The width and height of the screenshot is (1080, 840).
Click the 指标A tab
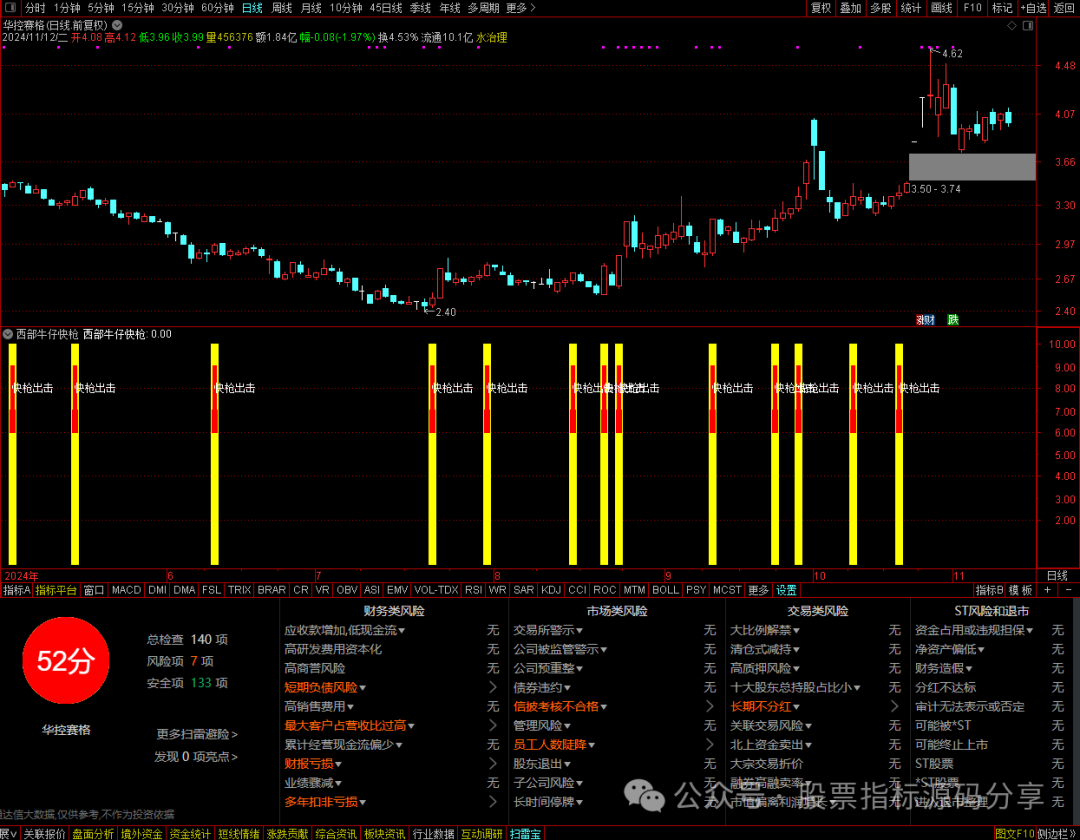pos(17,590)
